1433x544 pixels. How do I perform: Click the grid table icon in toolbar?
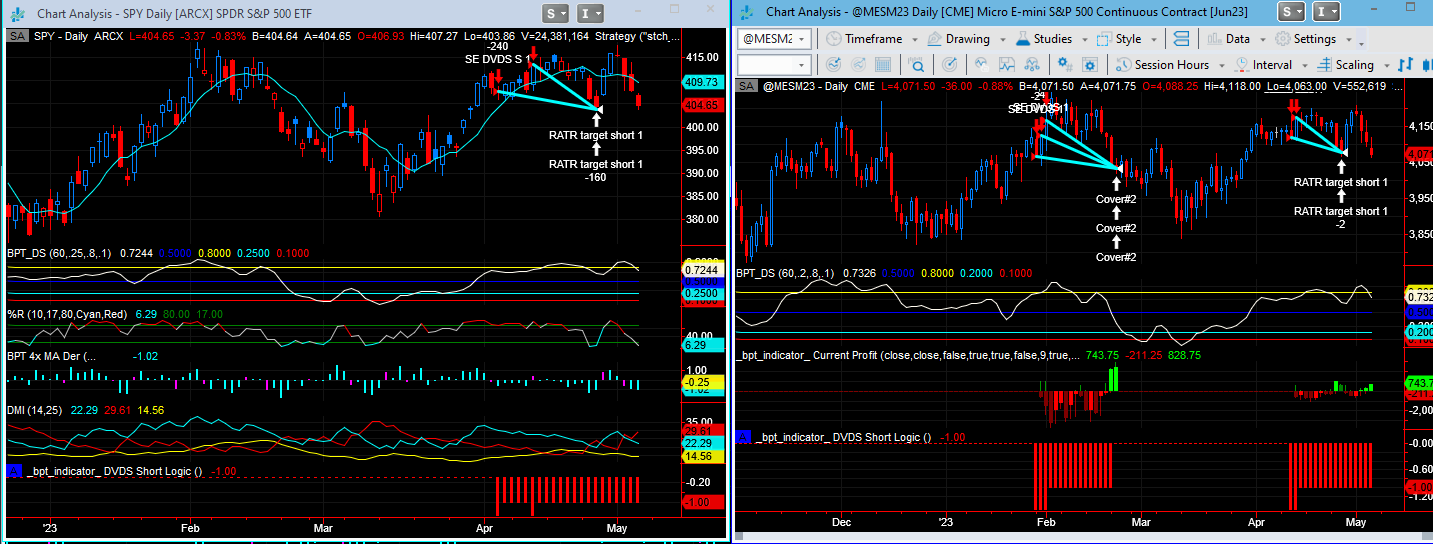(883, 65)
